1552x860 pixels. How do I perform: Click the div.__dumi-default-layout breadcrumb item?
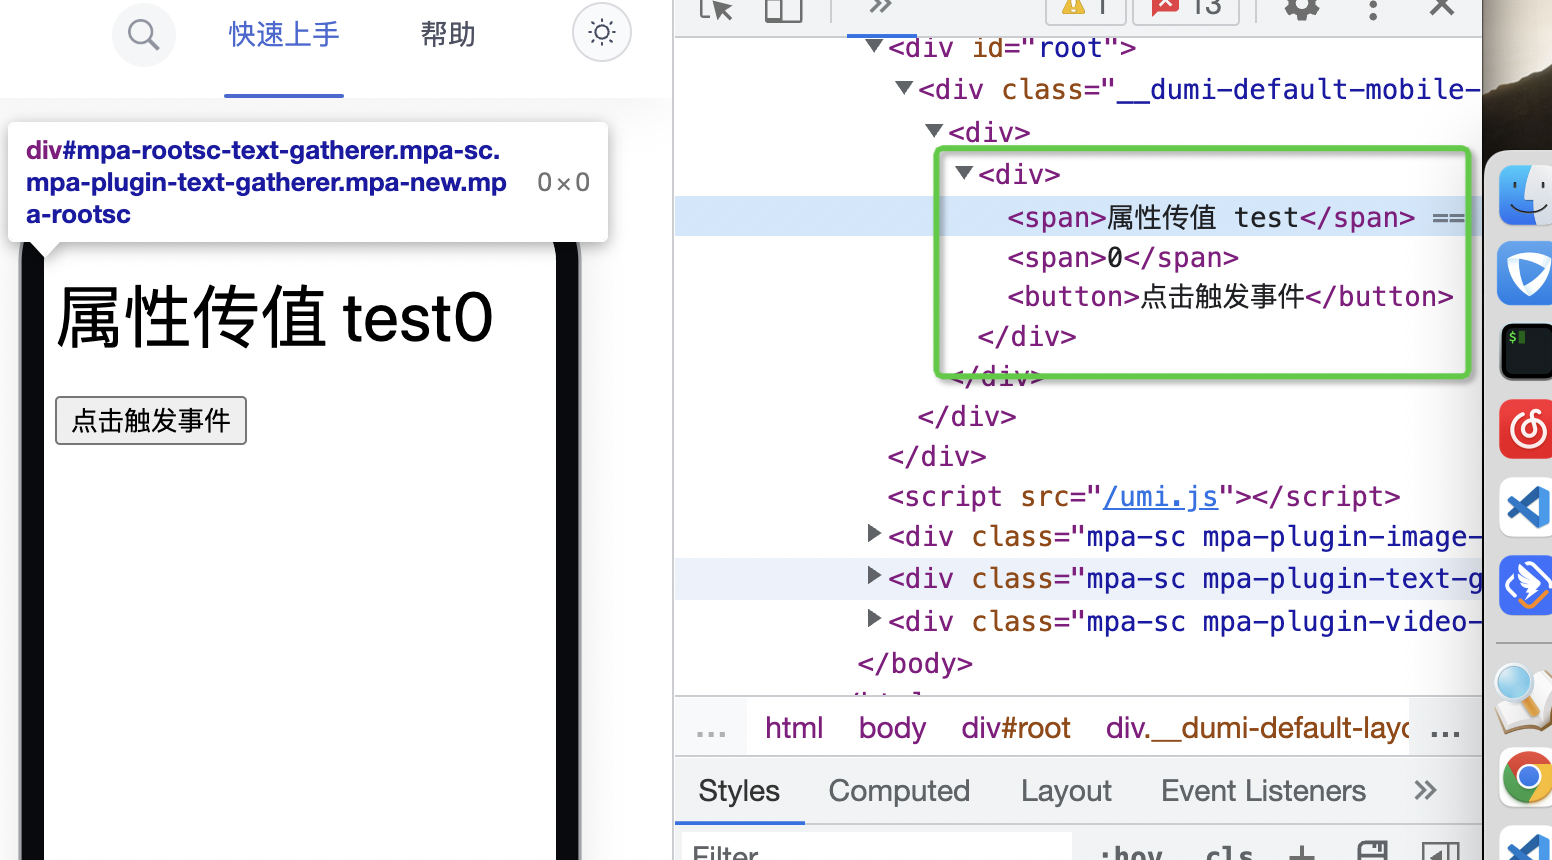1258,728
